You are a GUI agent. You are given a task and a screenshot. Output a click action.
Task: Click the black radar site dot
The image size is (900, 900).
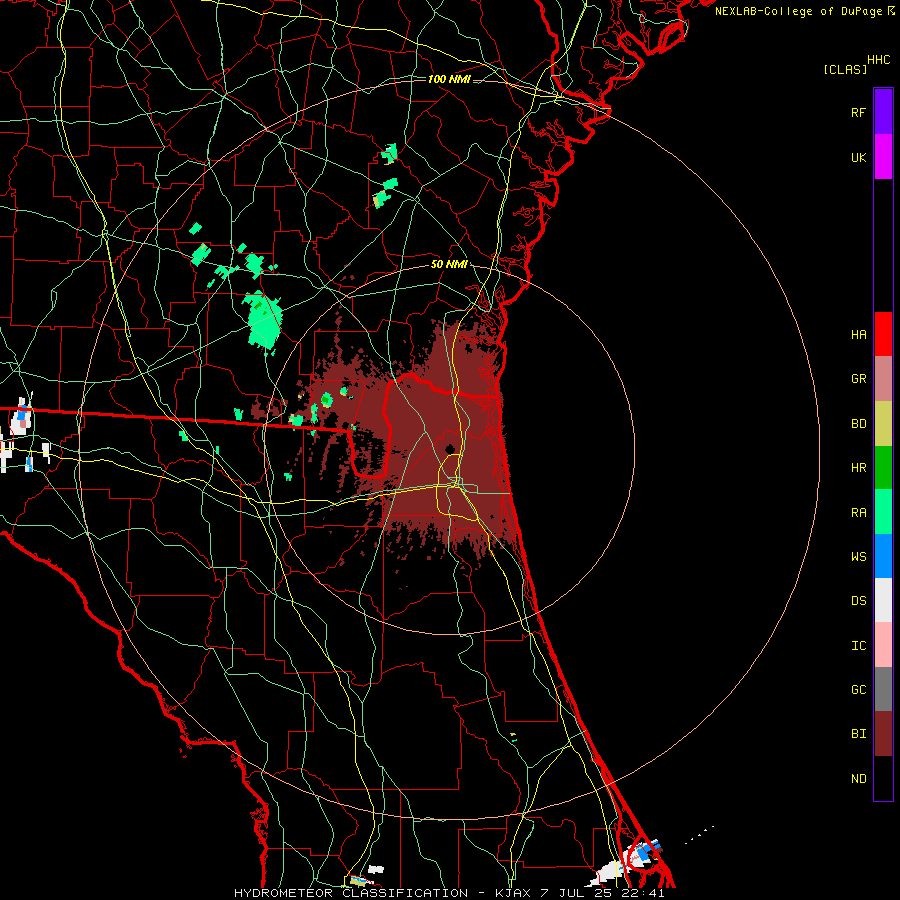450,449
